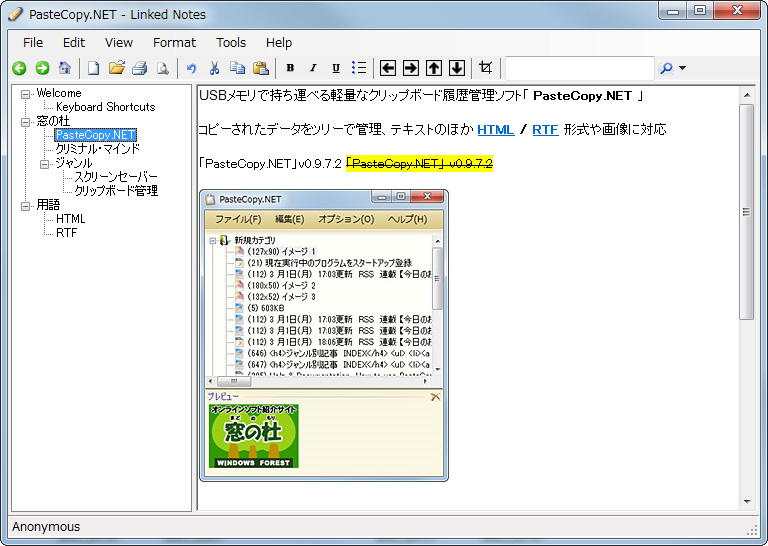Image resolution: width=768 pixels, height=546 pixels.
Task: Open the View menu
Action: pyautogui.click(x=119, y=43)
